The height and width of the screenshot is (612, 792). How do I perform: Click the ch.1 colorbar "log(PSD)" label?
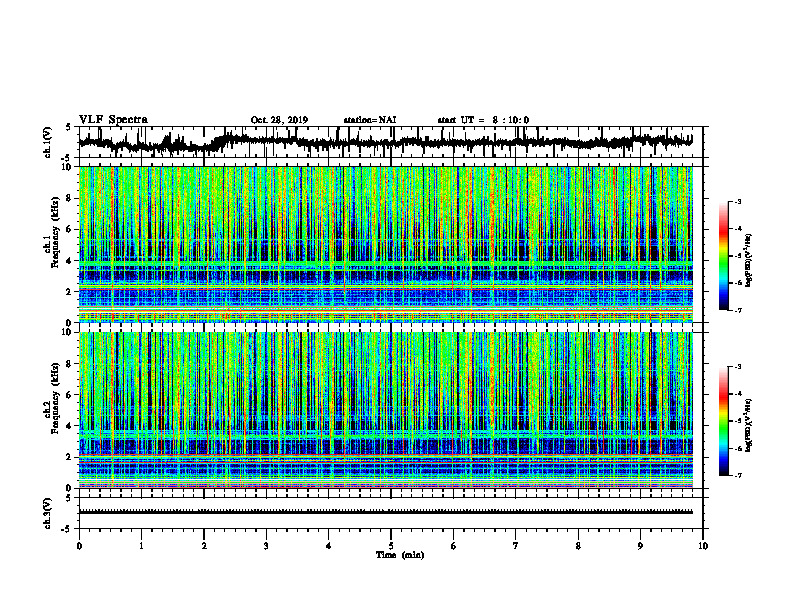749,260
